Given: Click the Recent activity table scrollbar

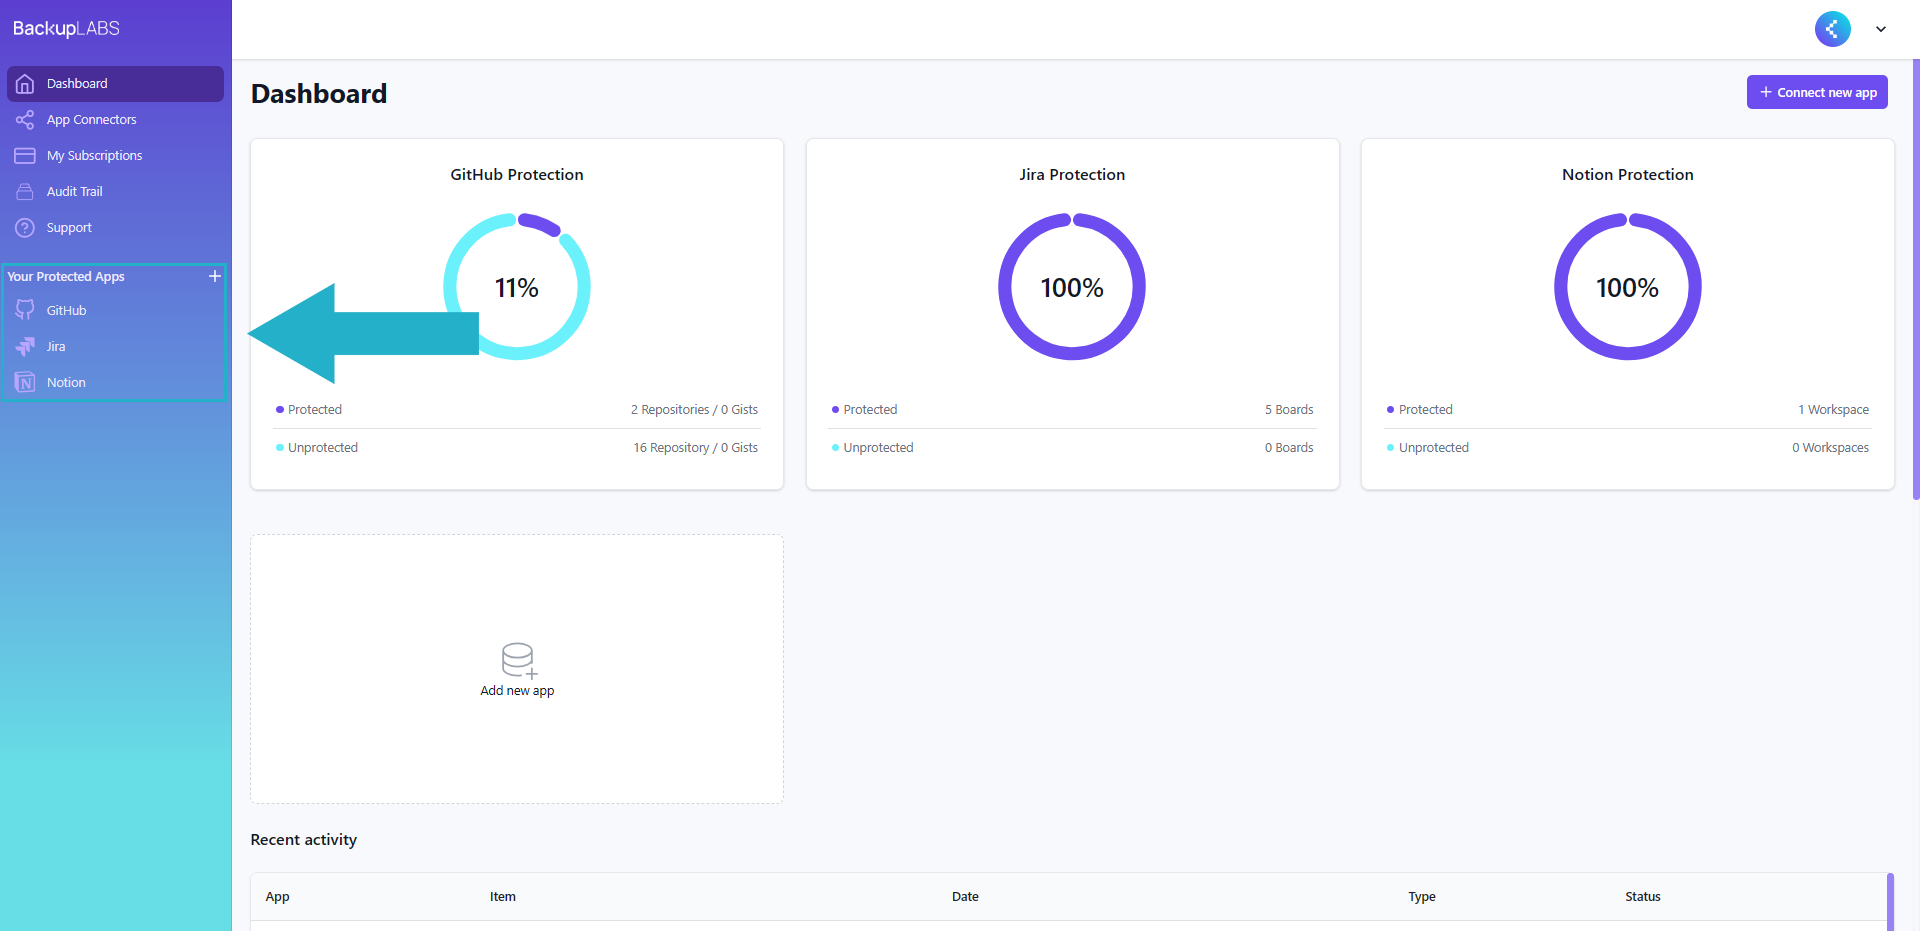Looking at the screenshot, I should 1890,902.
